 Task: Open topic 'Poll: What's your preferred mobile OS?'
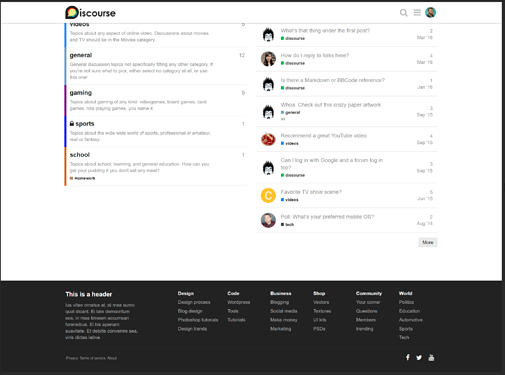(327, 217)
